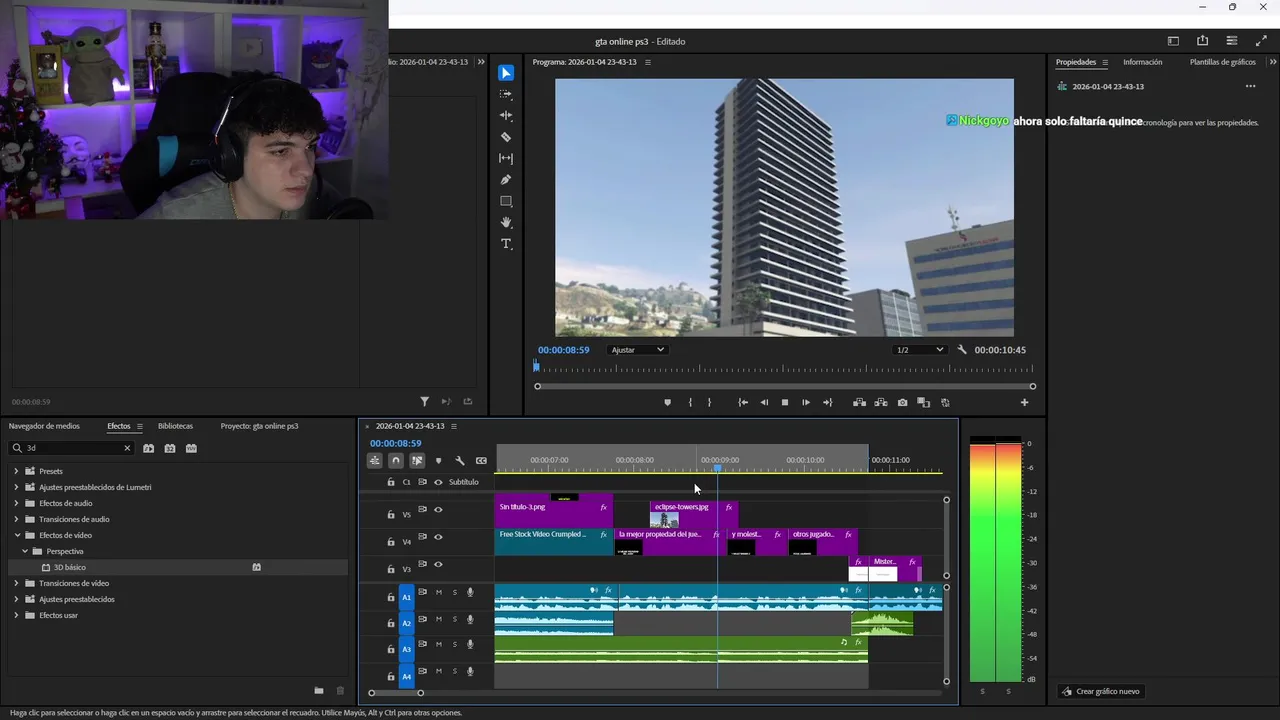Viewport: 1280px width, 720px height.
Task: Open Proyecto: gta online ps3 tab
Action: 259,426
